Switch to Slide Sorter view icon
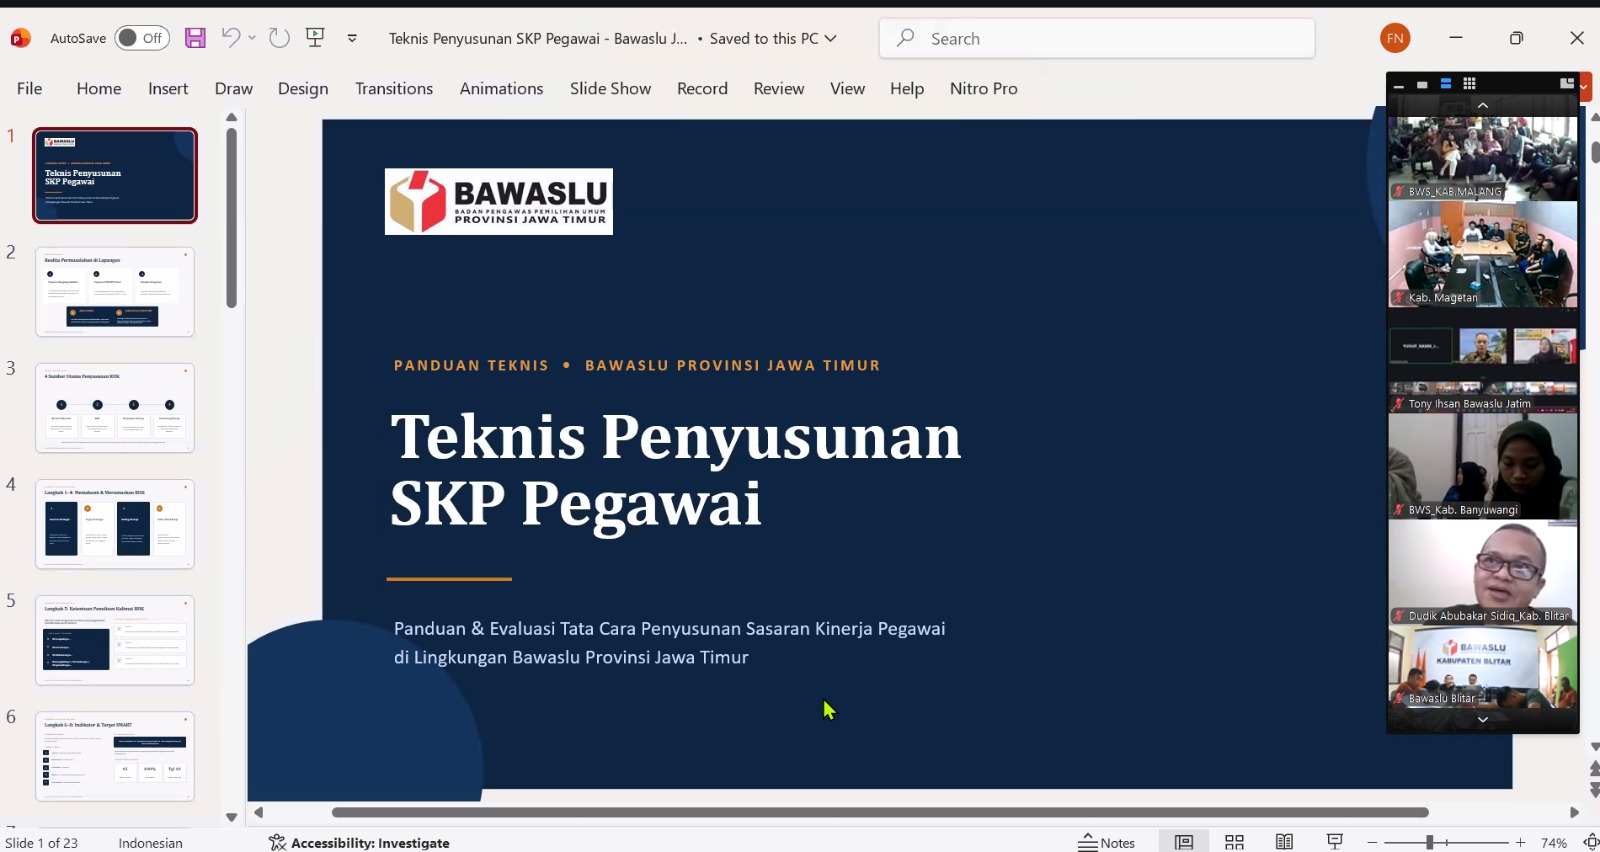Viewport: 1600px width, 852px height. [1234, 842]
